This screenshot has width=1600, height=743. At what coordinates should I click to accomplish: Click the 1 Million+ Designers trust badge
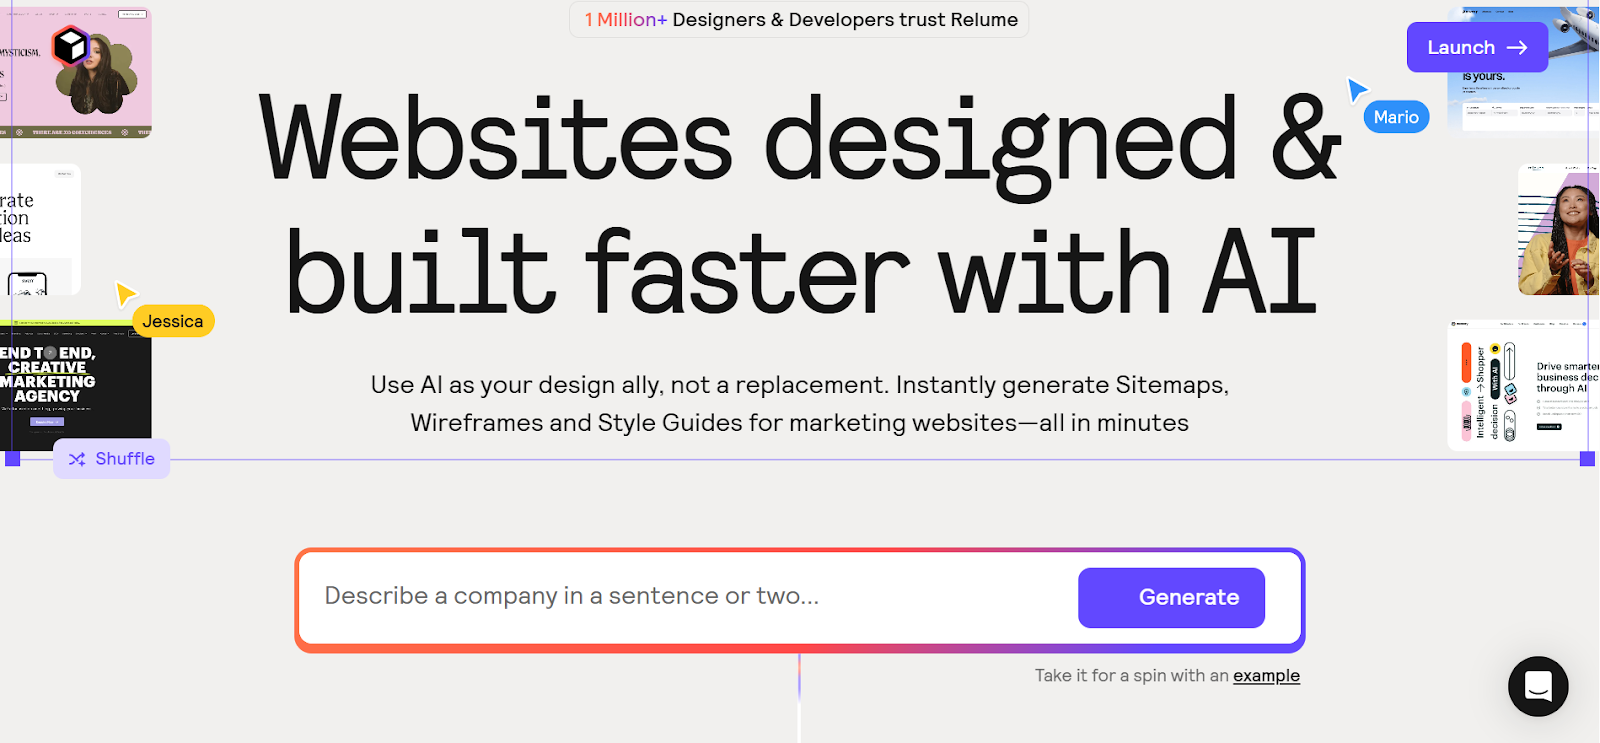(799, 20)
